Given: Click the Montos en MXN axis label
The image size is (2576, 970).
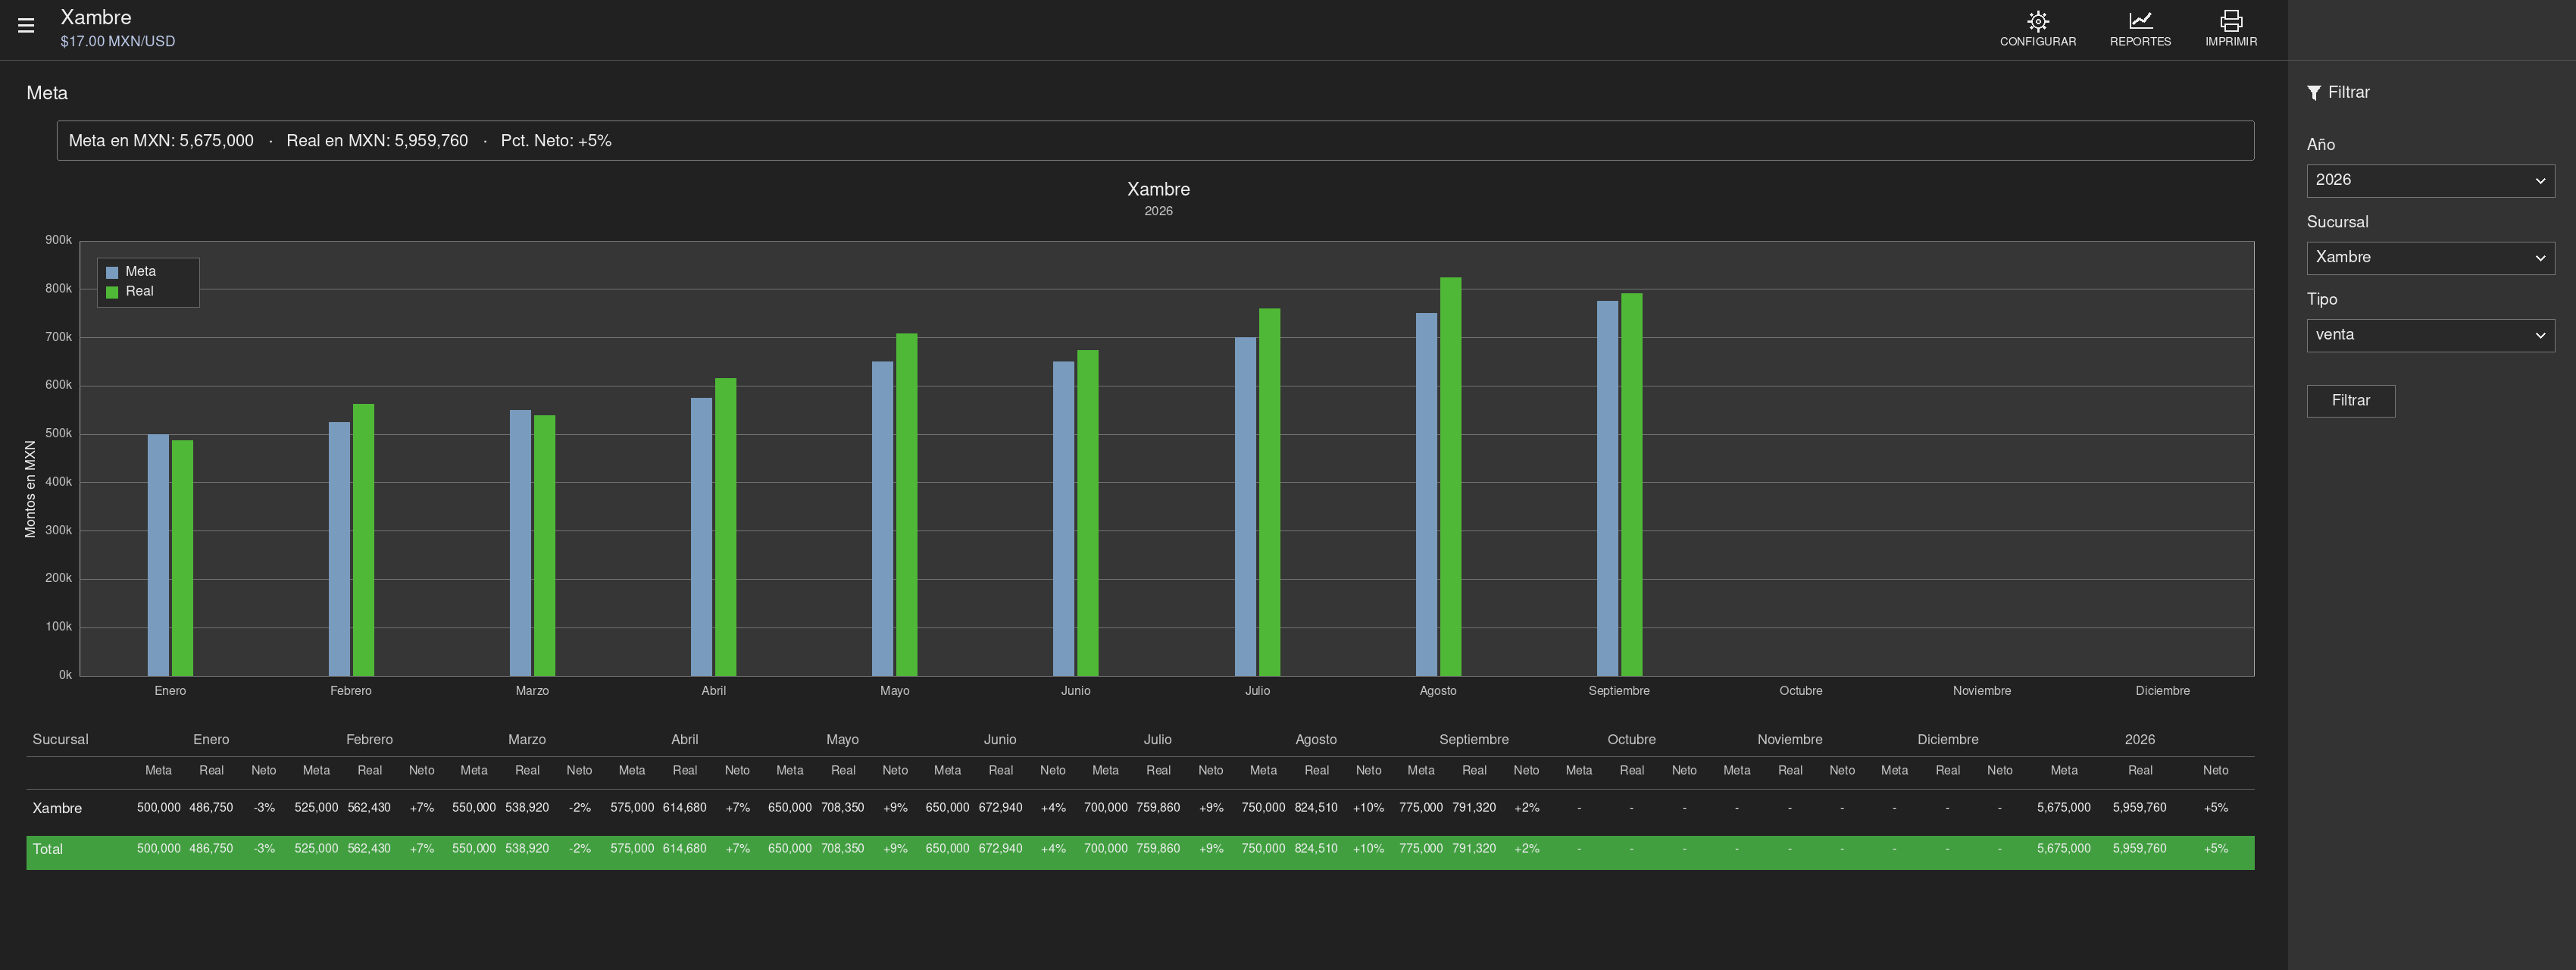Looking at the screenshot, I should 30,489.
